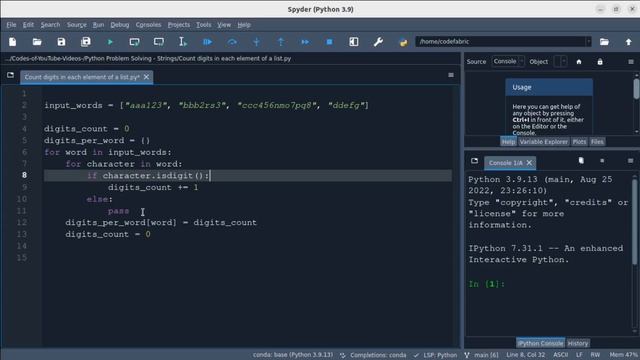Open the IPython console options menu

coord(630,161)
